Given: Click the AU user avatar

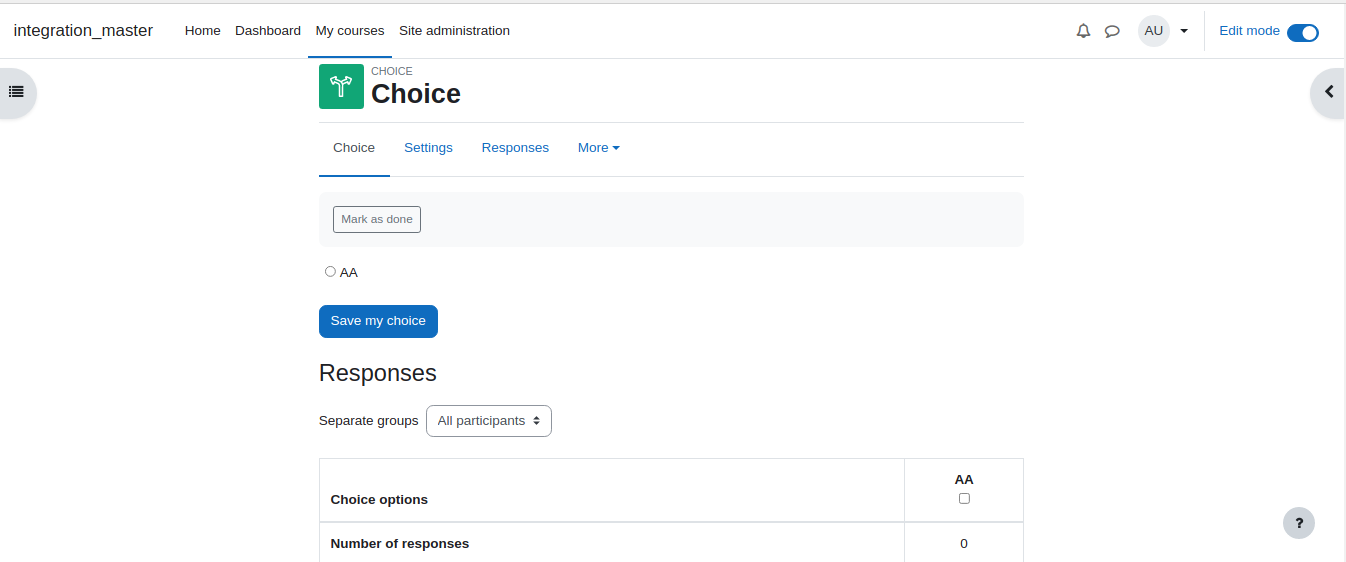Looking at the screenshot, I should [1154, 31].
